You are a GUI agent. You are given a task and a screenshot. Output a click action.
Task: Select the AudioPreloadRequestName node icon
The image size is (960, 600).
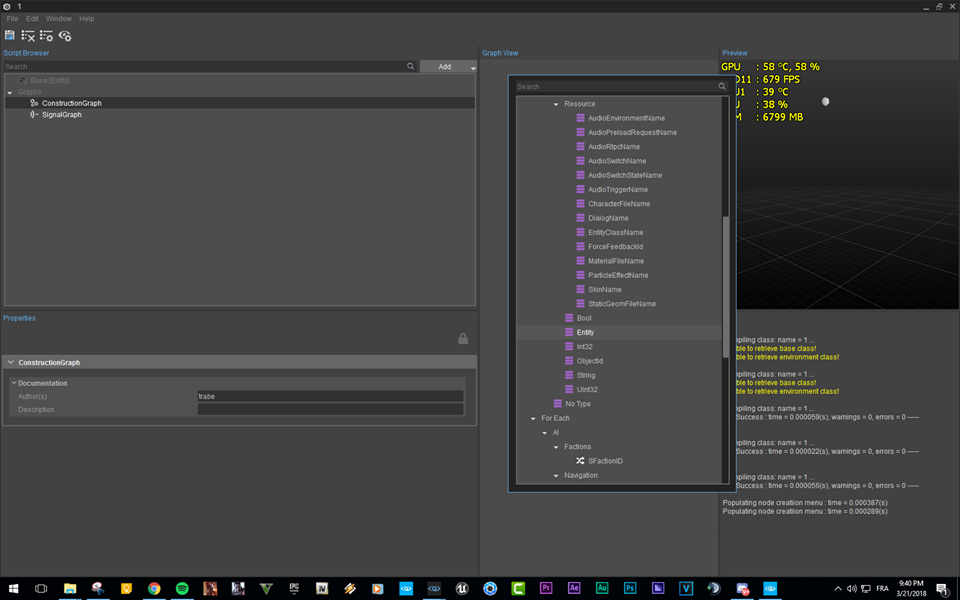click(x=580, y=132)
